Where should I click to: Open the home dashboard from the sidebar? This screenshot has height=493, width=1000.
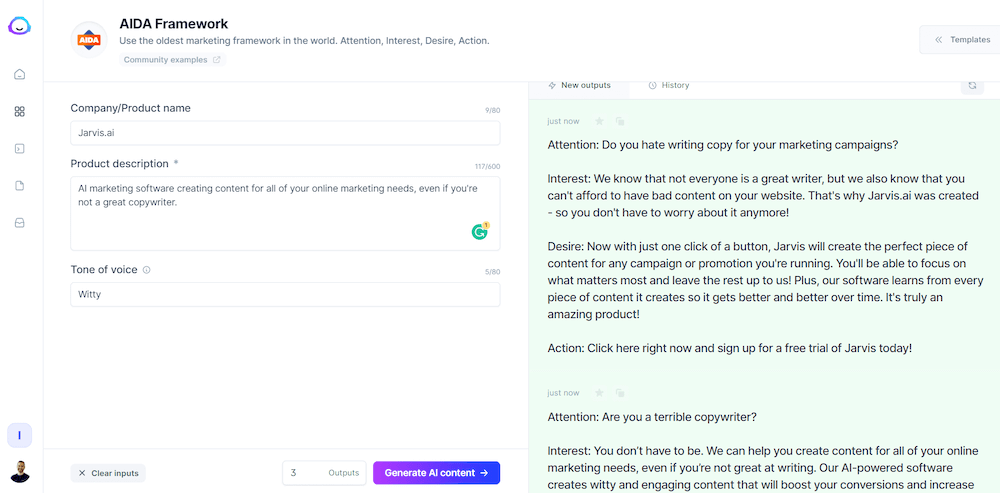point(19,74)
